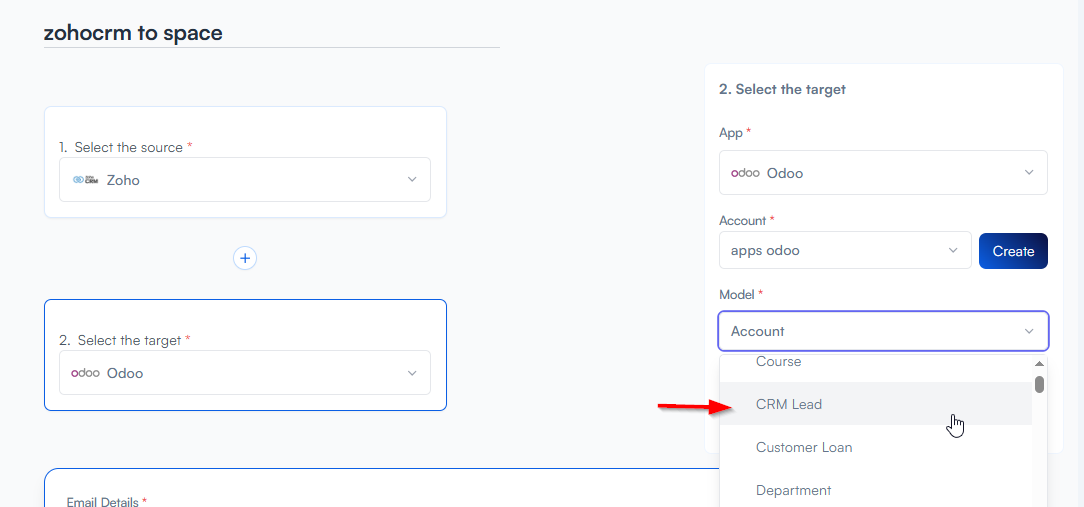Click the '2. Select the target' panel heading
The height and width of the screenshot is (507, 1084).
pyautogui.click(x=782, y=89)
